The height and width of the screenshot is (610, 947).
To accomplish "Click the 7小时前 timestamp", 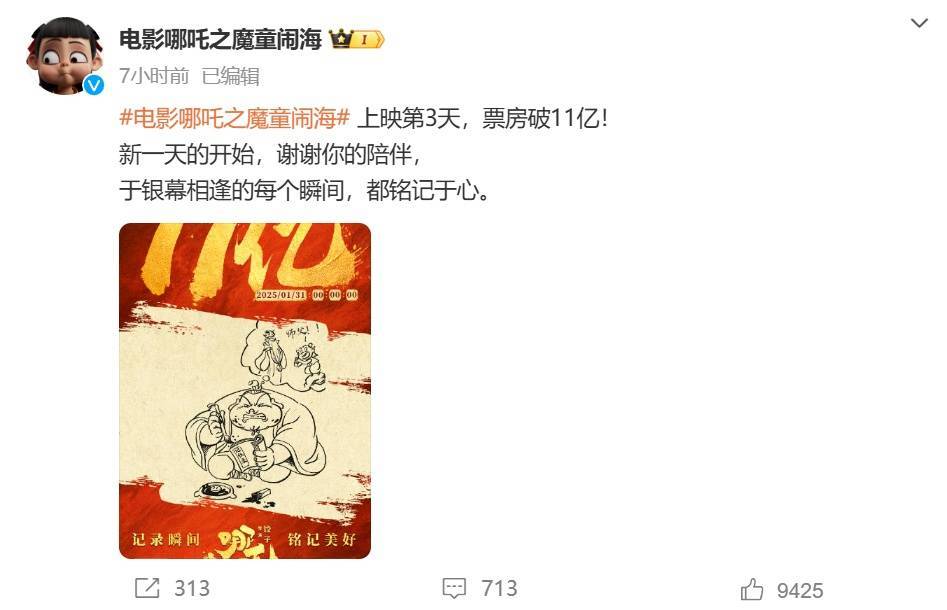I will coord(154,76).
